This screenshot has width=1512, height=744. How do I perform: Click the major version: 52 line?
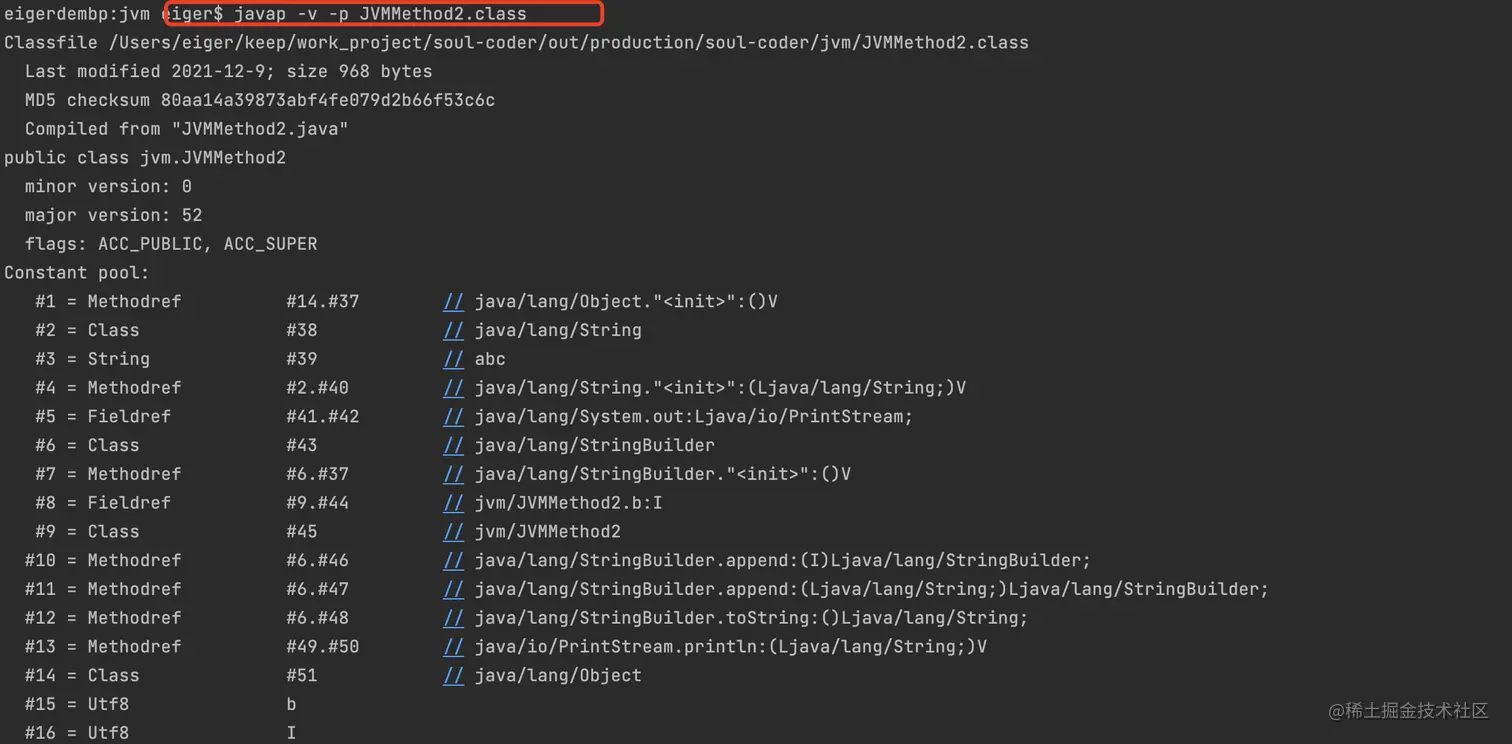click(x=114, y=215)
